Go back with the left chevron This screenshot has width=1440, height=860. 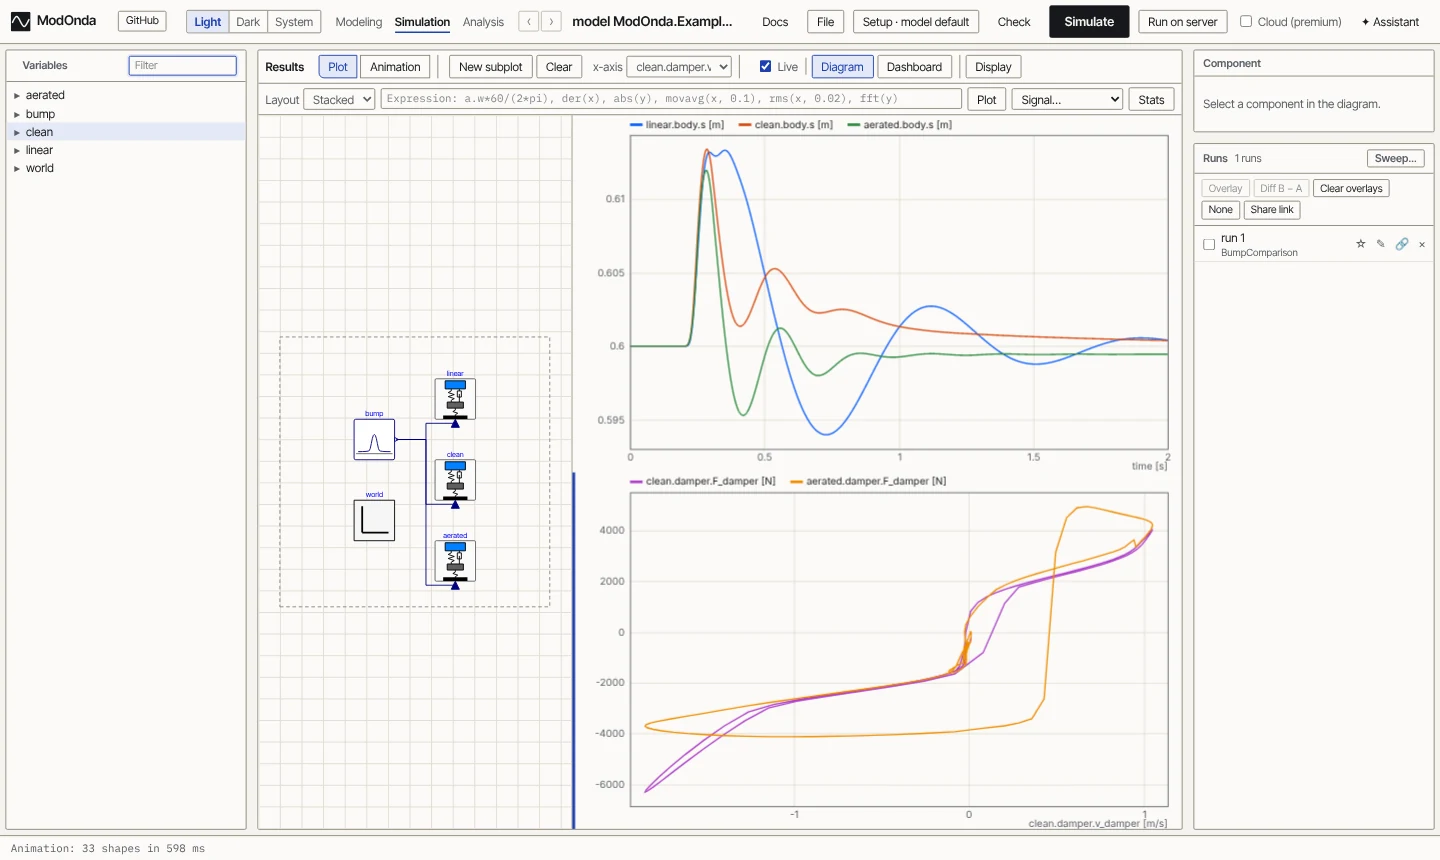[529, 21]
